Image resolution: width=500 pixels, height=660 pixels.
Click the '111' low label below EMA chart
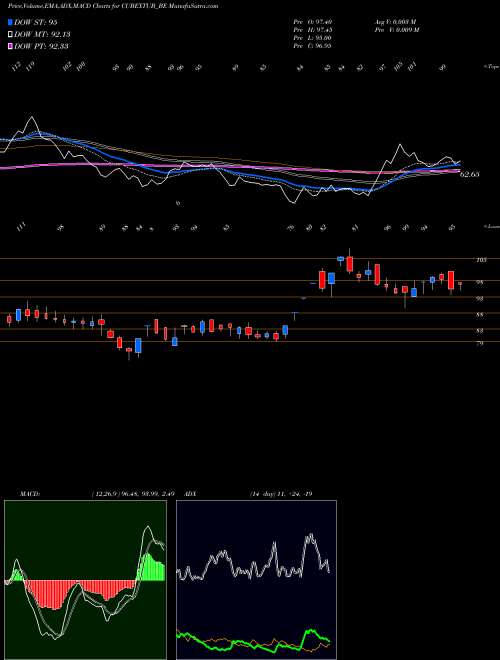coord(22,227)
